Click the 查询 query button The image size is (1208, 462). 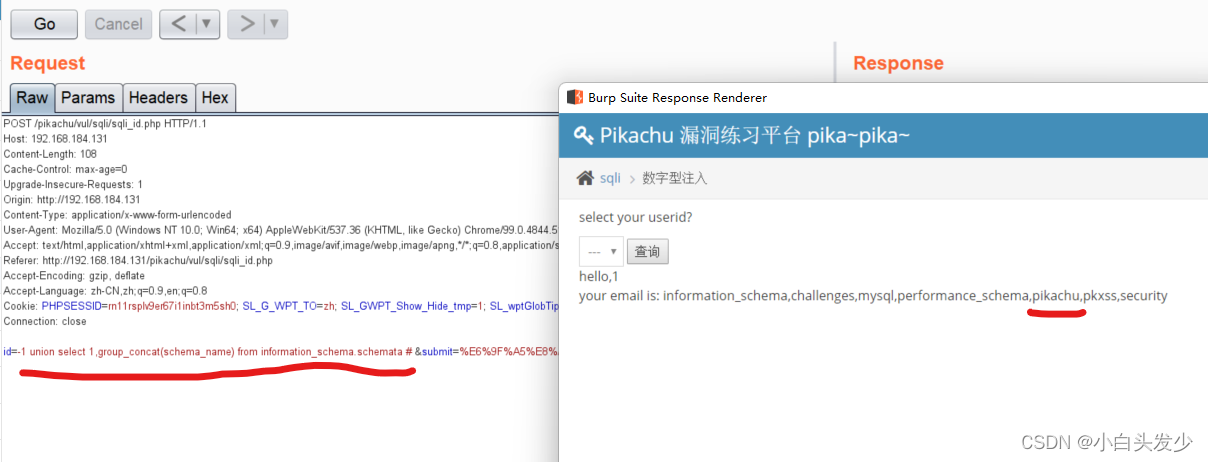click(x=648, y=251)
